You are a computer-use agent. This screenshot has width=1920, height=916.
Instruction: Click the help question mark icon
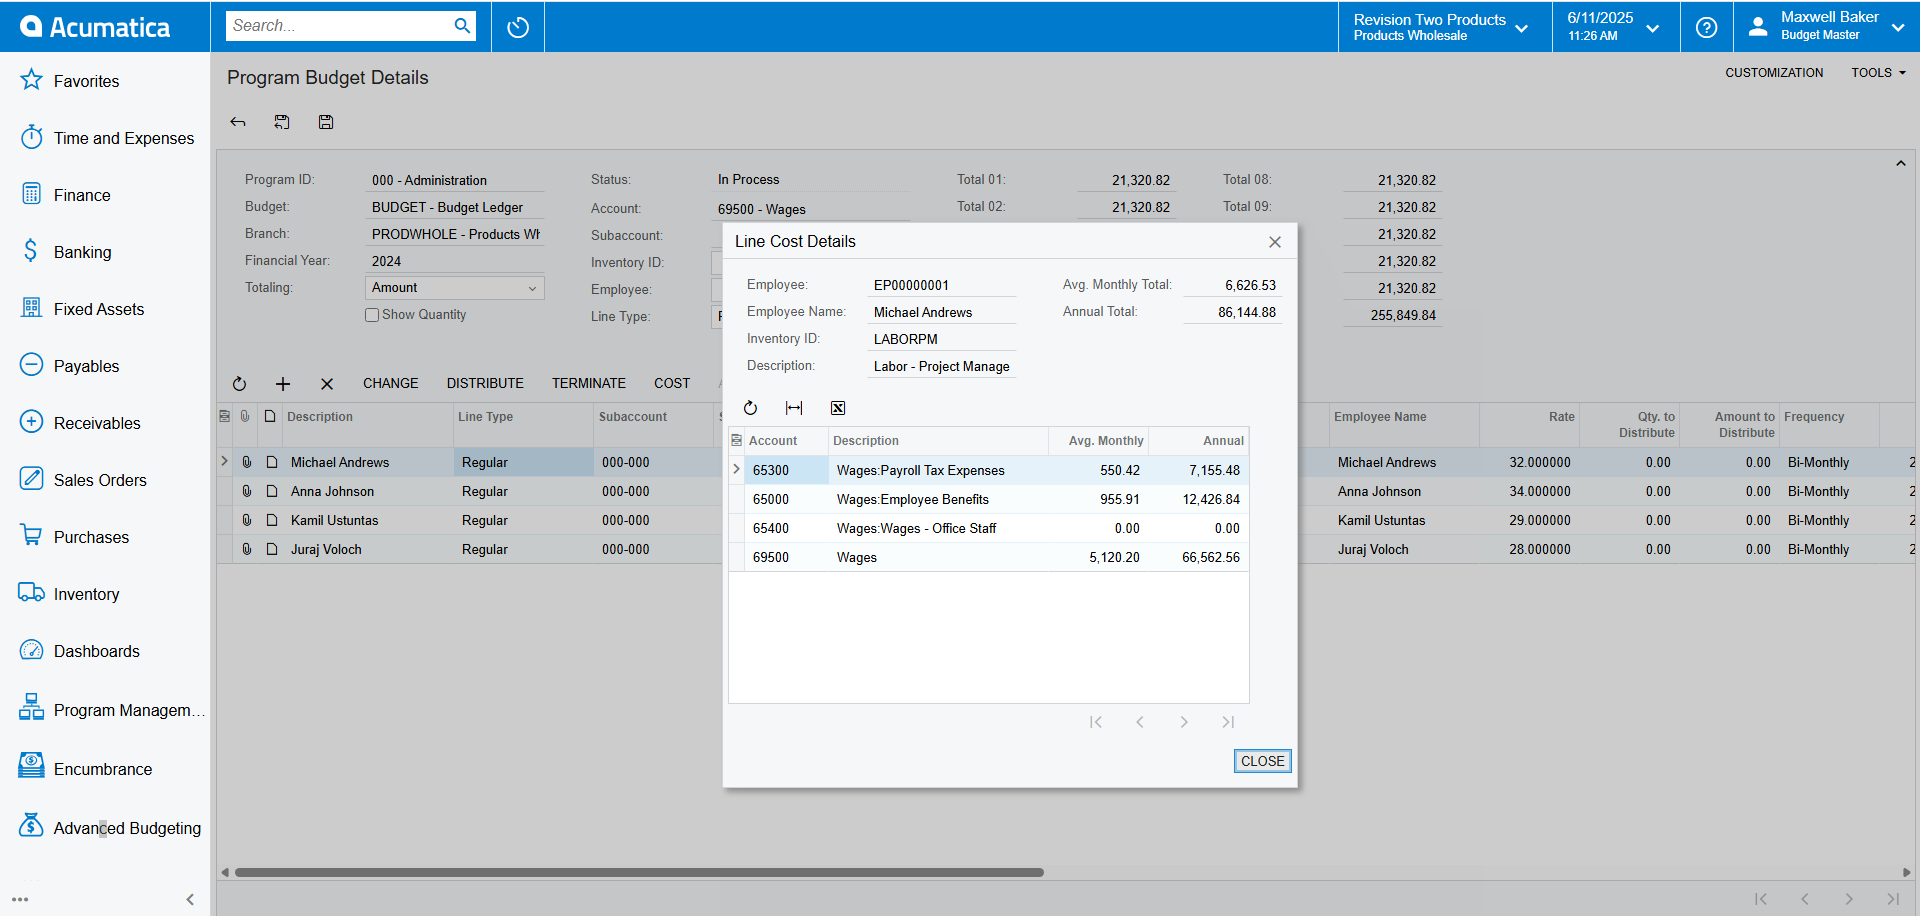(1706, 27)
